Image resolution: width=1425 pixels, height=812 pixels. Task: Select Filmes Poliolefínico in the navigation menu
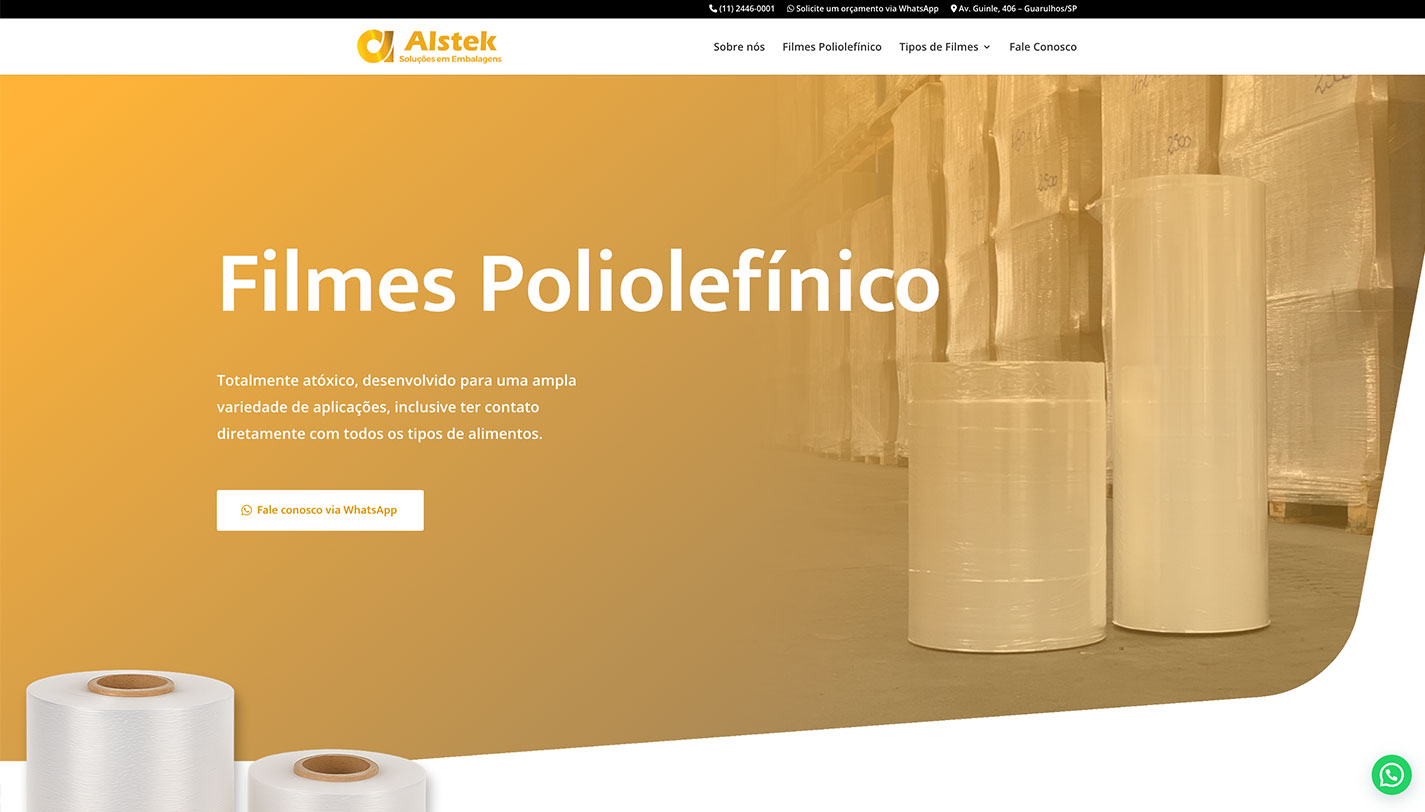coord(832,47)
